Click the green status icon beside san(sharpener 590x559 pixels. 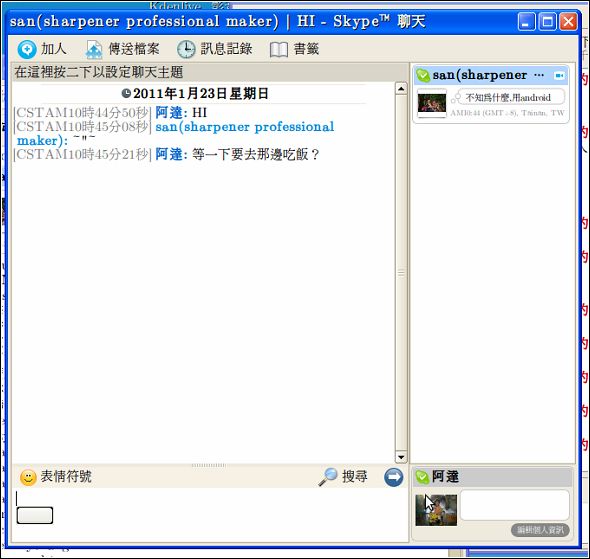pyautogui.click(x=423, y=76)
